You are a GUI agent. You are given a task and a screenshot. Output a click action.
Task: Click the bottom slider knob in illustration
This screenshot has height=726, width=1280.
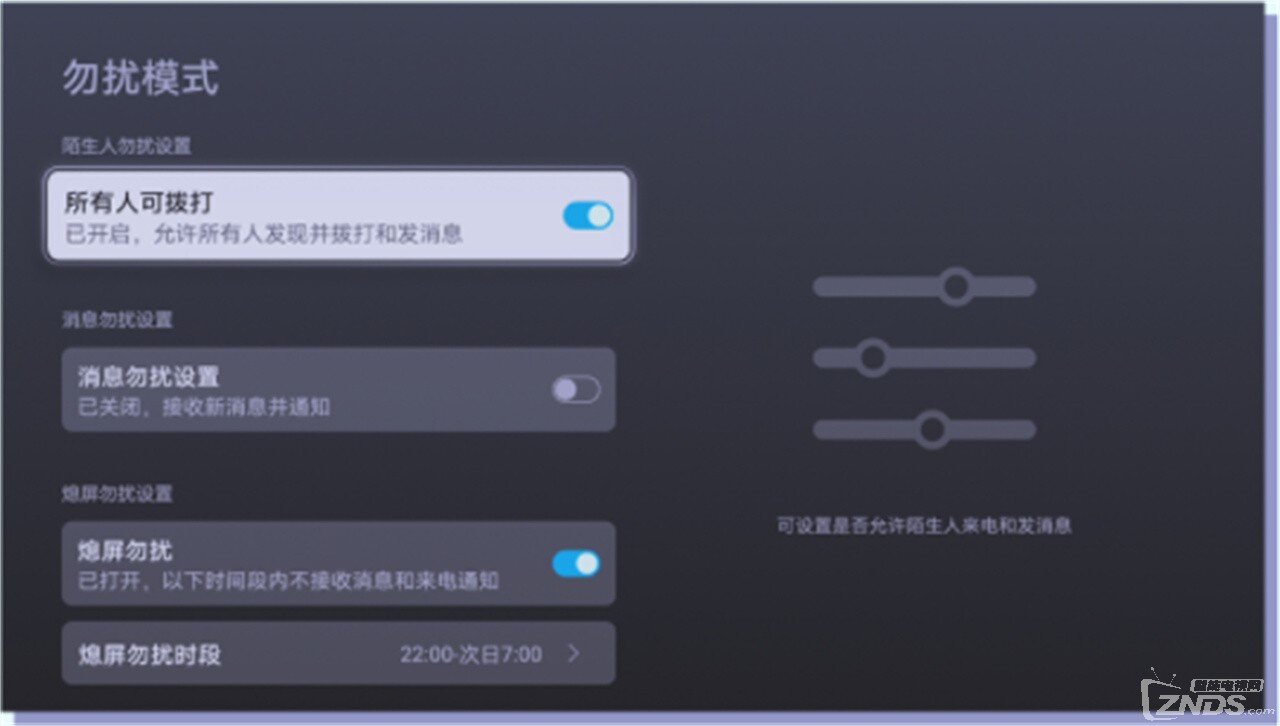932,430
